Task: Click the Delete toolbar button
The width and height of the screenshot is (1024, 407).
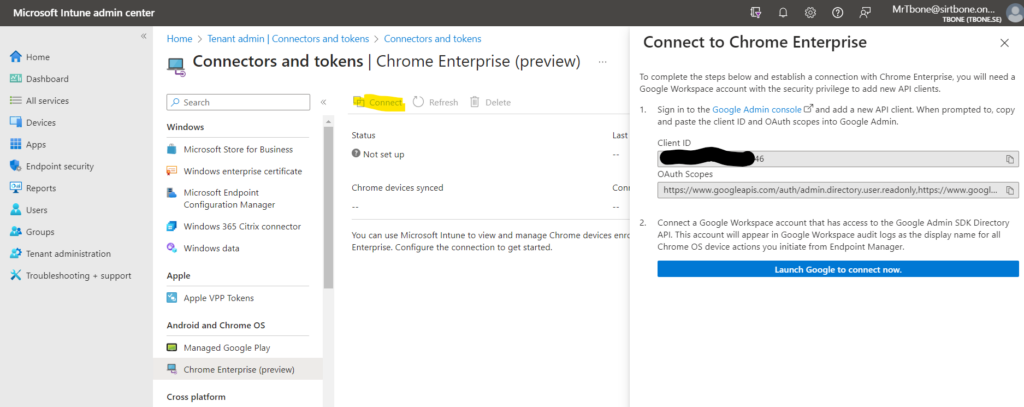Action: (x=490, y=103)
